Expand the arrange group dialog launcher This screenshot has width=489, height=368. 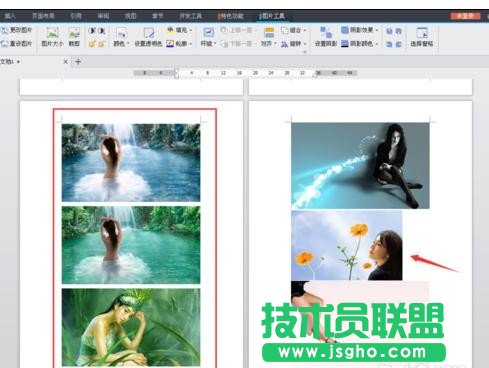pyautogui.click(x=305, y=52)
